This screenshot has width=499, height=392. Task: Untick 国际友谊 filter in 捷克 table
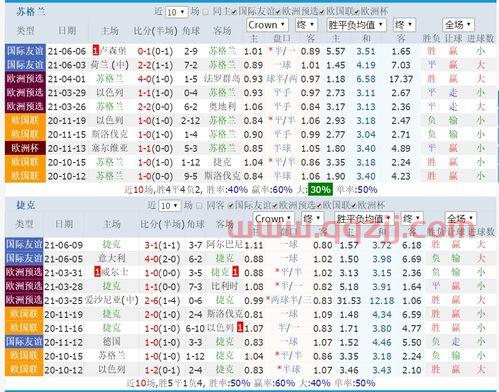(x=230, y=206)
